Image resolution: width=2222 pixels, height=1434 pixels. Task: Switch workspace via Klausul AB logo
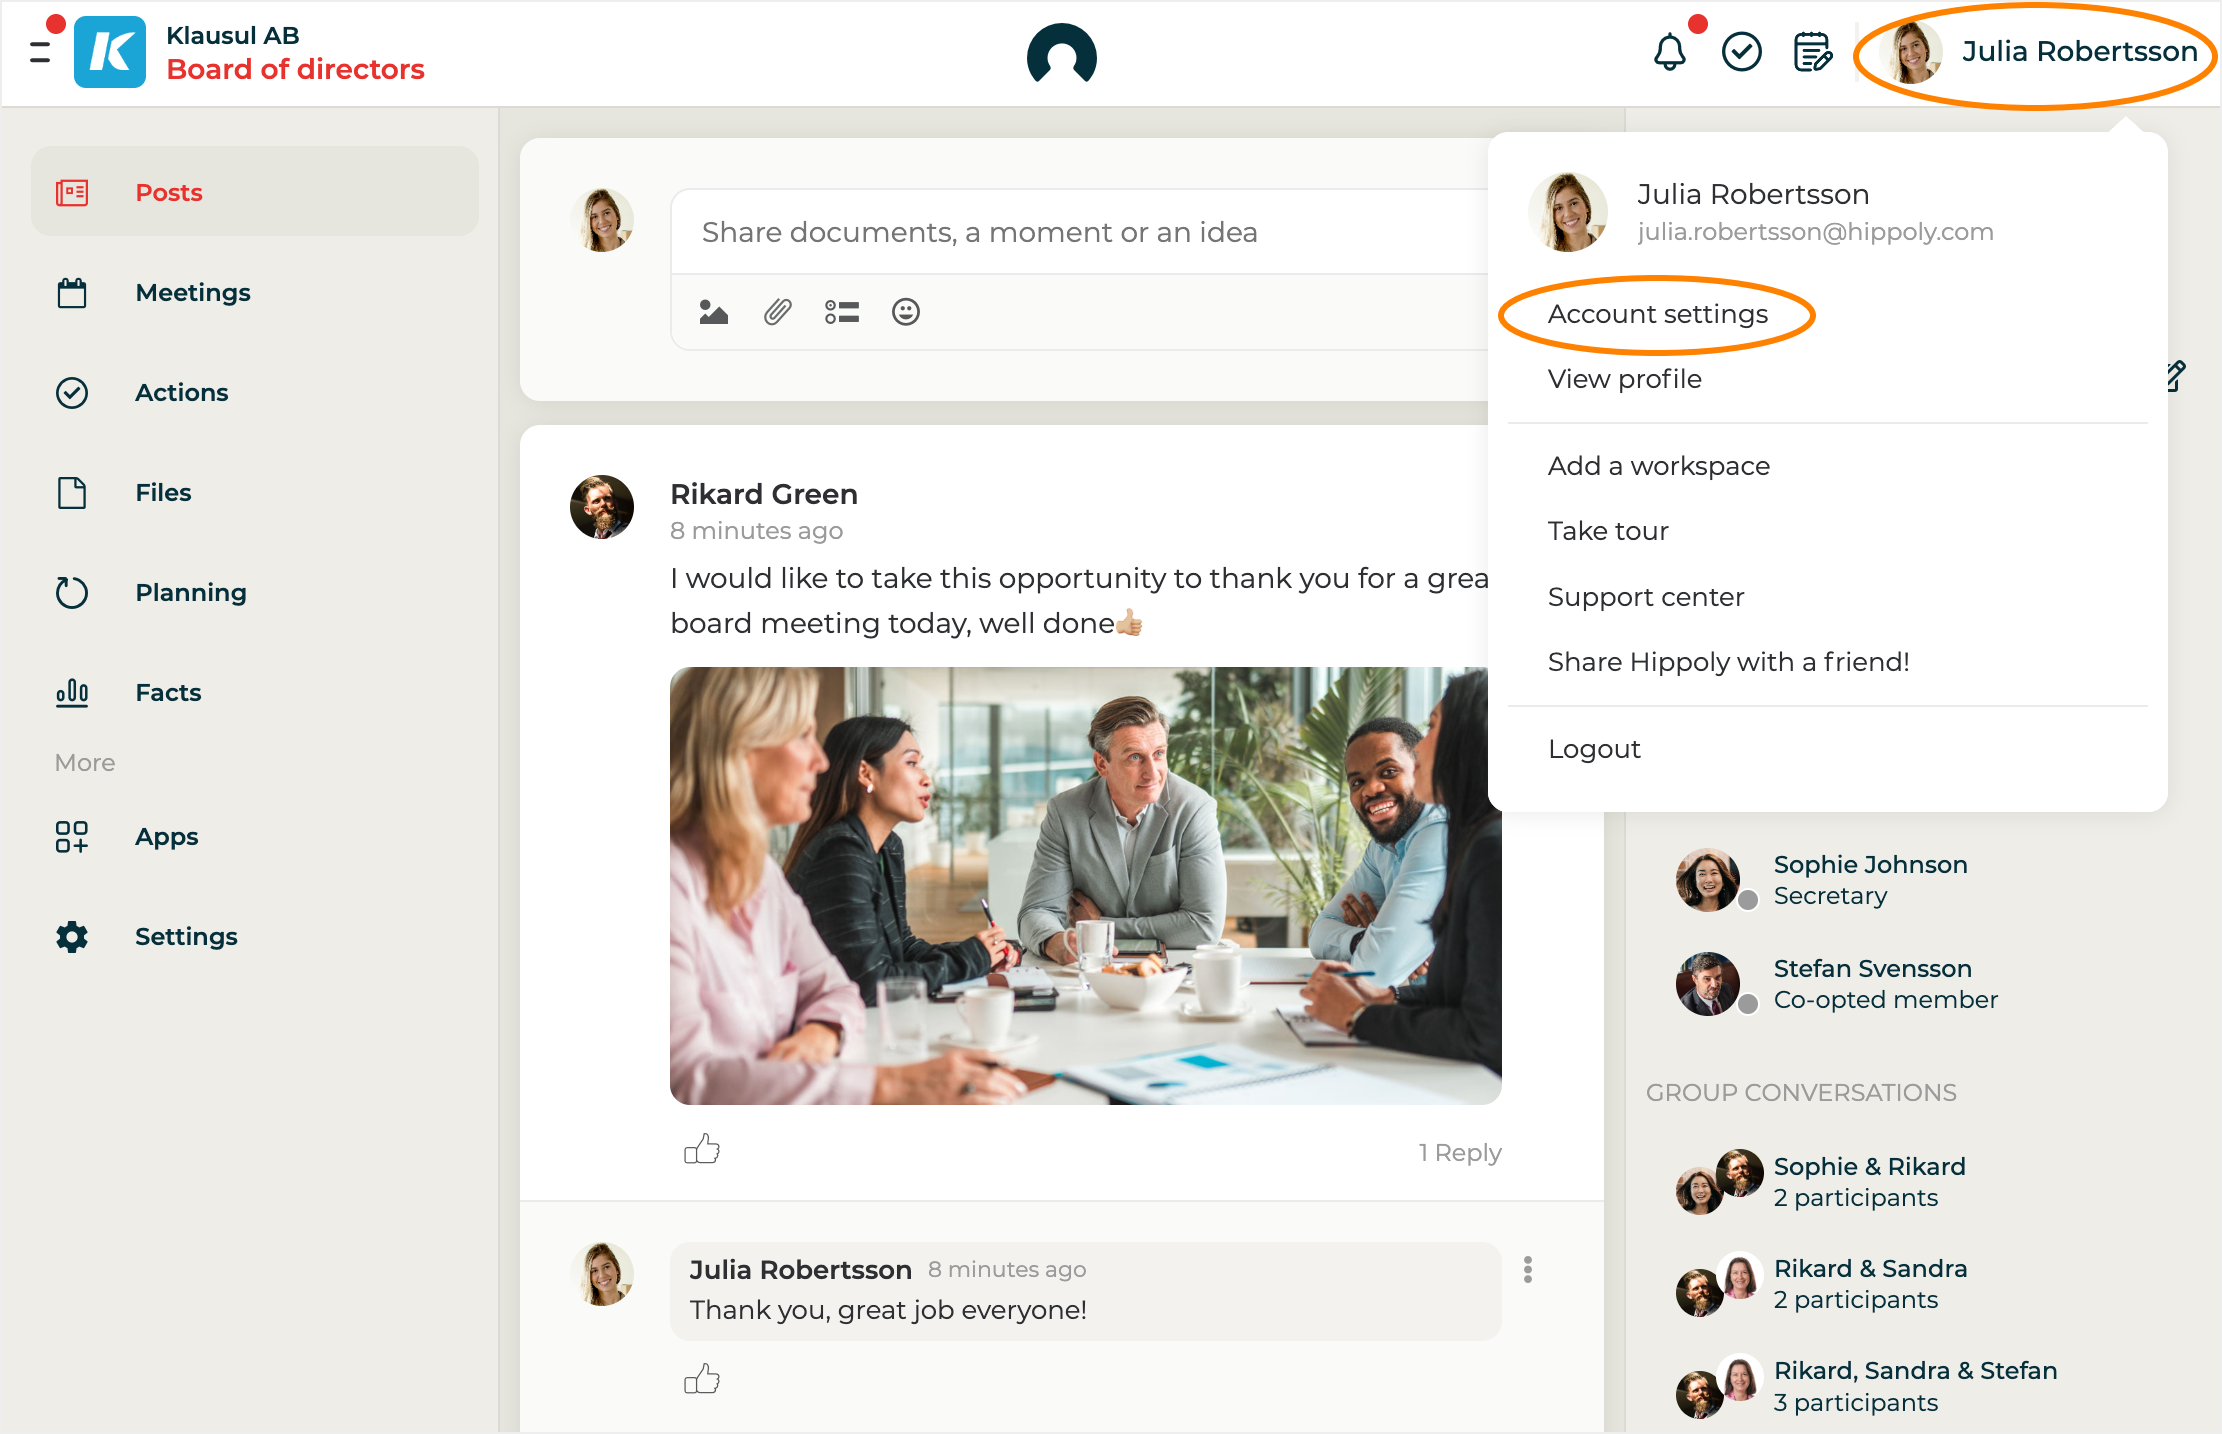pyautogui.click(x=110, y=52)
